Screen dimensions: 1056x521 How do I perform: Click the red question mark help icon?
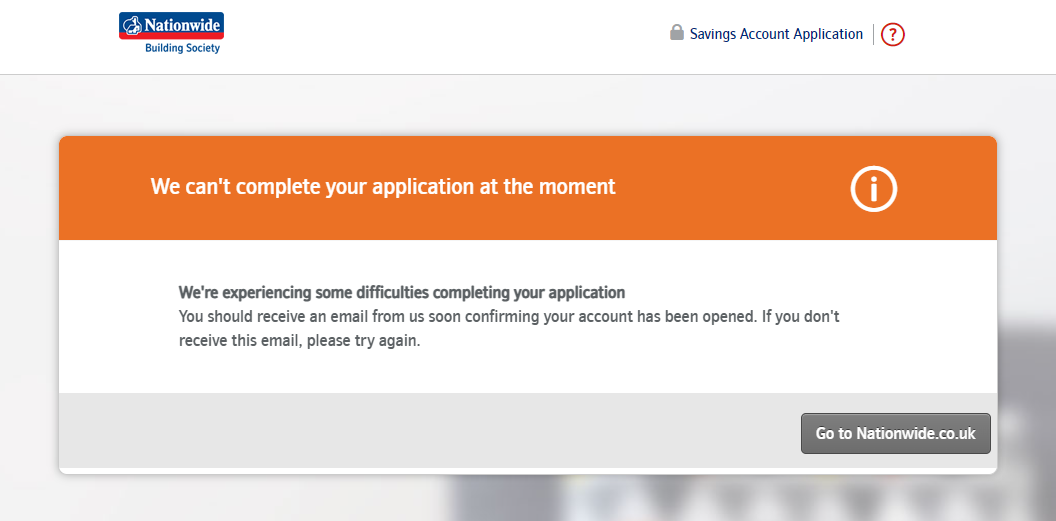click(892, 34)
